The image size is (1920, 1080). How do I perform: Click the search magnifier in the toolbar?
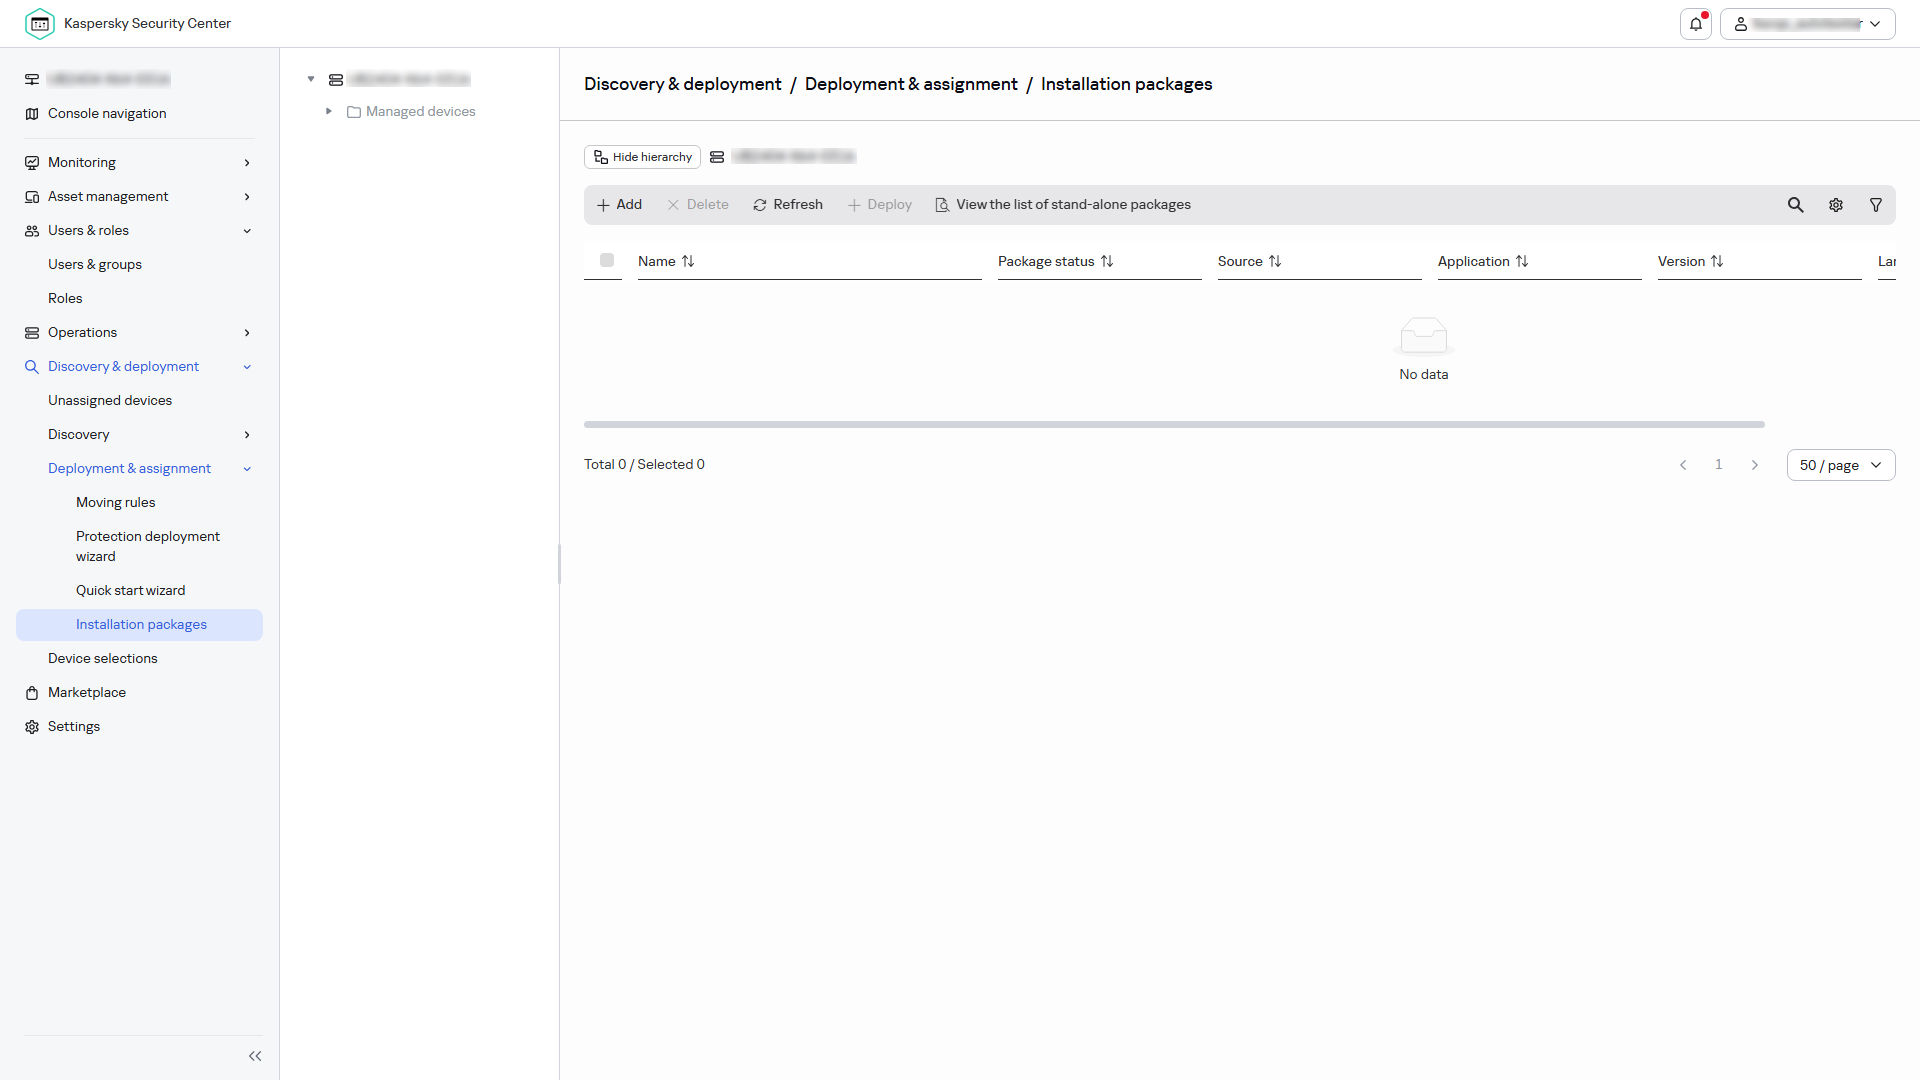point(1796,205)
